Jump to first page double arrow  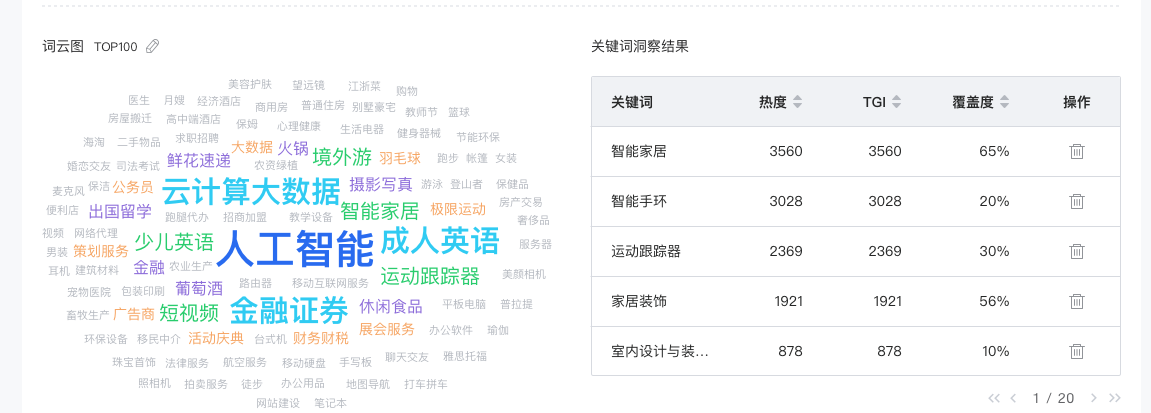pyautogui.click(x=994, y=398)
